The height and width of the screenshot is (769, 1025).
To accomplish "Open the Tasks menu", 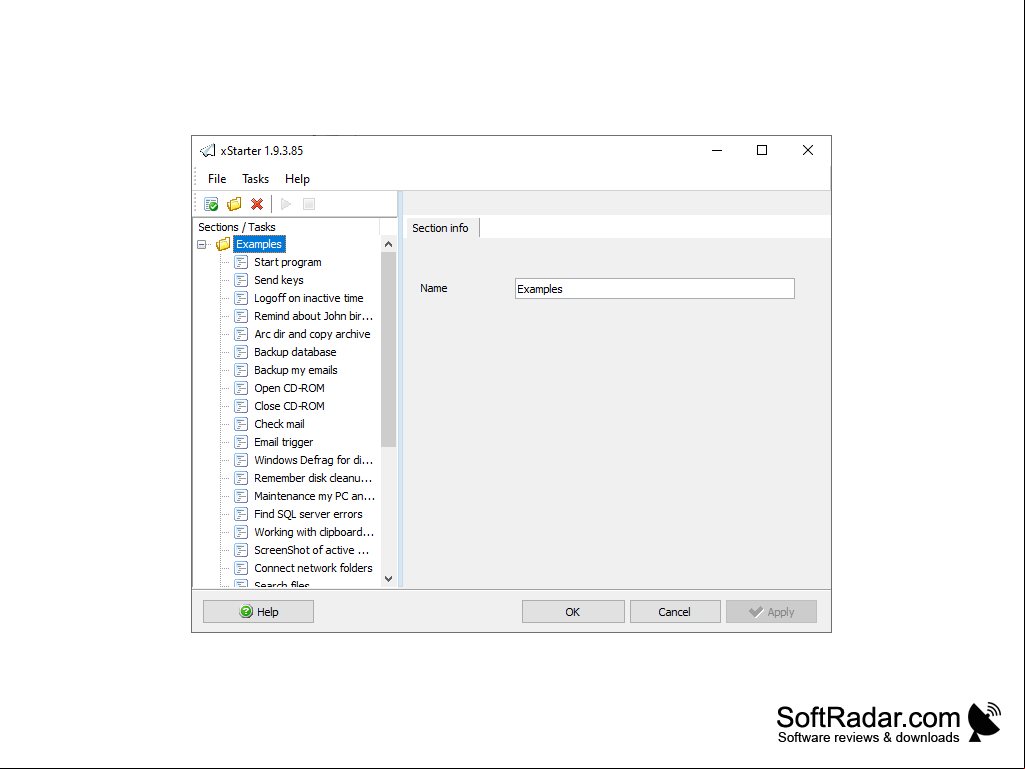I will [256, 179].
